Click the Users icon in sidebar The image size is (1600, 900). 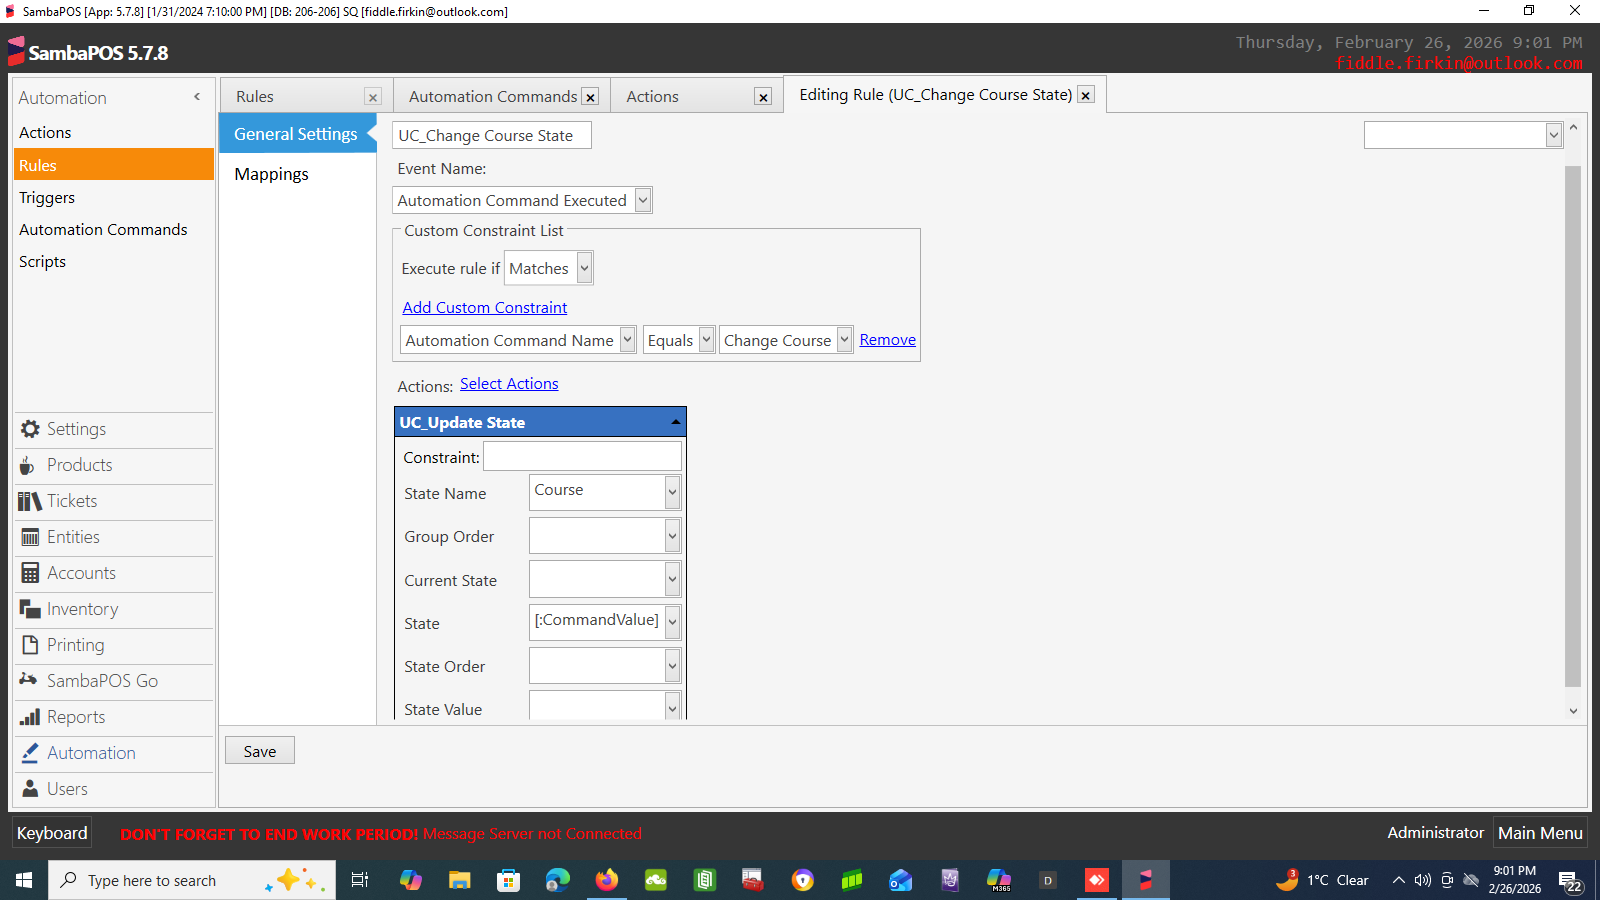click(30, 789)
